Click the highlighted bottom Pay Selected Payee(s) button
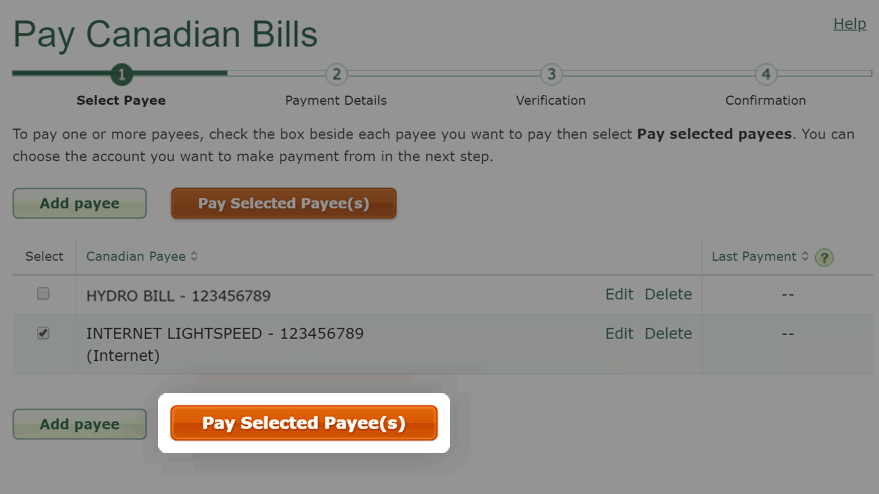The width and height of the screenshot is (879, 494). click(x=304, y=423)
